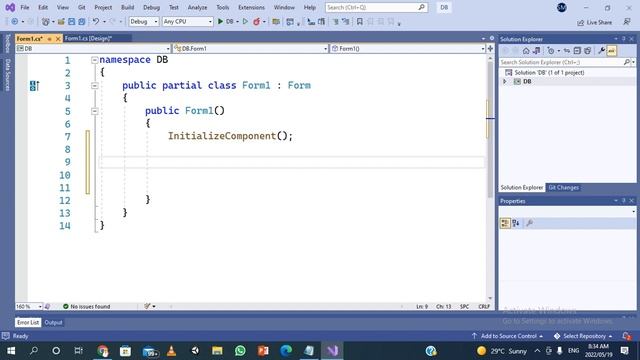Click Search Solution Explorer field

(567, 62)
